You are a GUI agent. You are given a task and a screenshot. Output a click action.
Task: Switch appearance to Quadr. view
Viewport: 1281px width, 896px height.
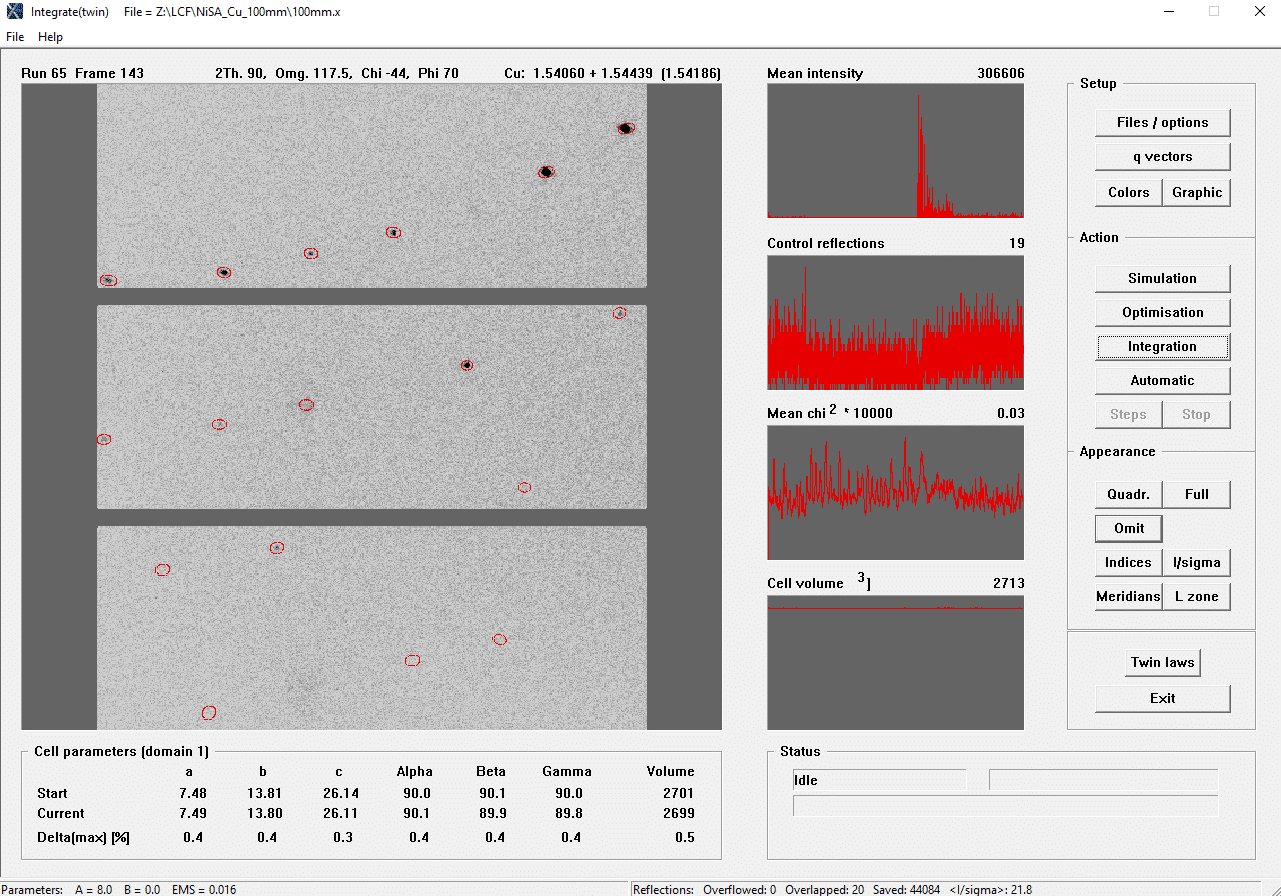(x=1128, y=494)
